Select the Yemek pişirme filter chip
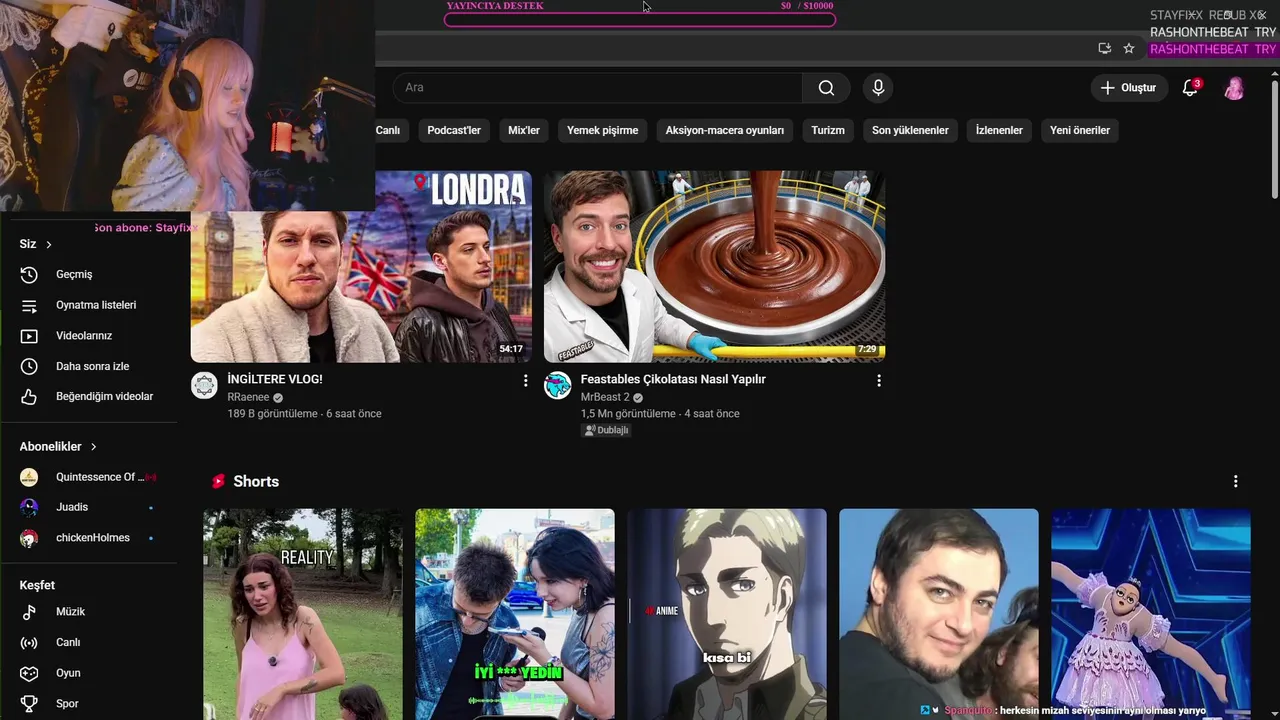This screenshot has height=720, width=1280. [602, 130]
